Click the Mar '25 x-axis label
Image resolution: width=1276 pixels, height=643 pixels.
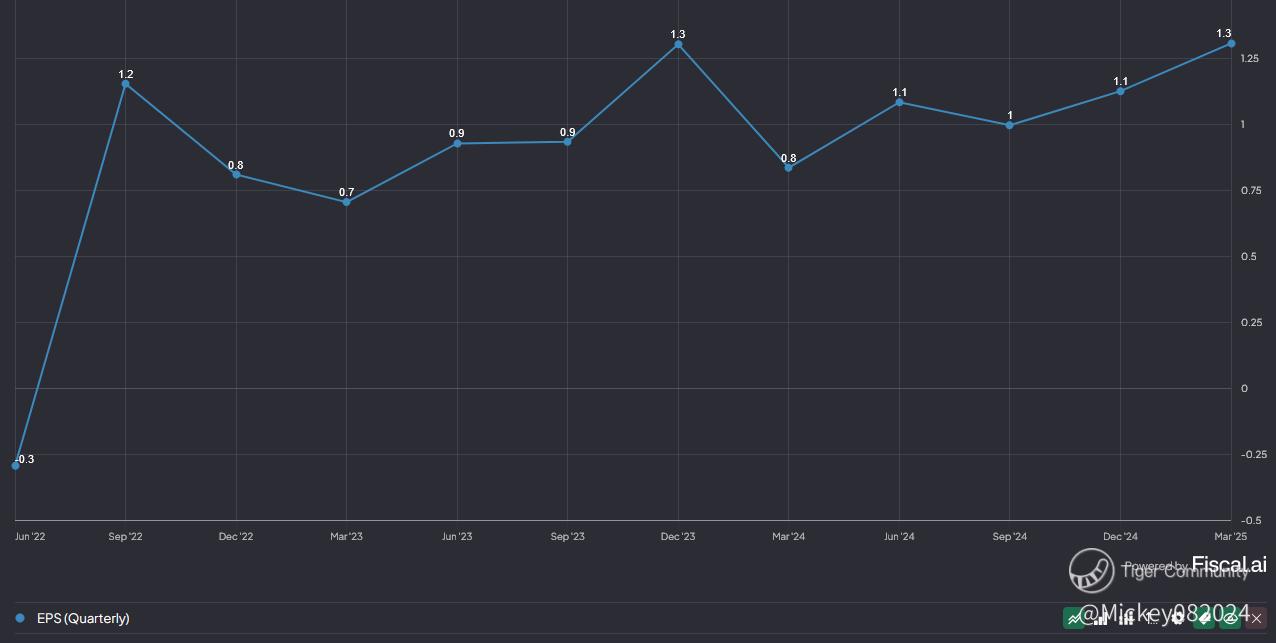pos(1230,537)
